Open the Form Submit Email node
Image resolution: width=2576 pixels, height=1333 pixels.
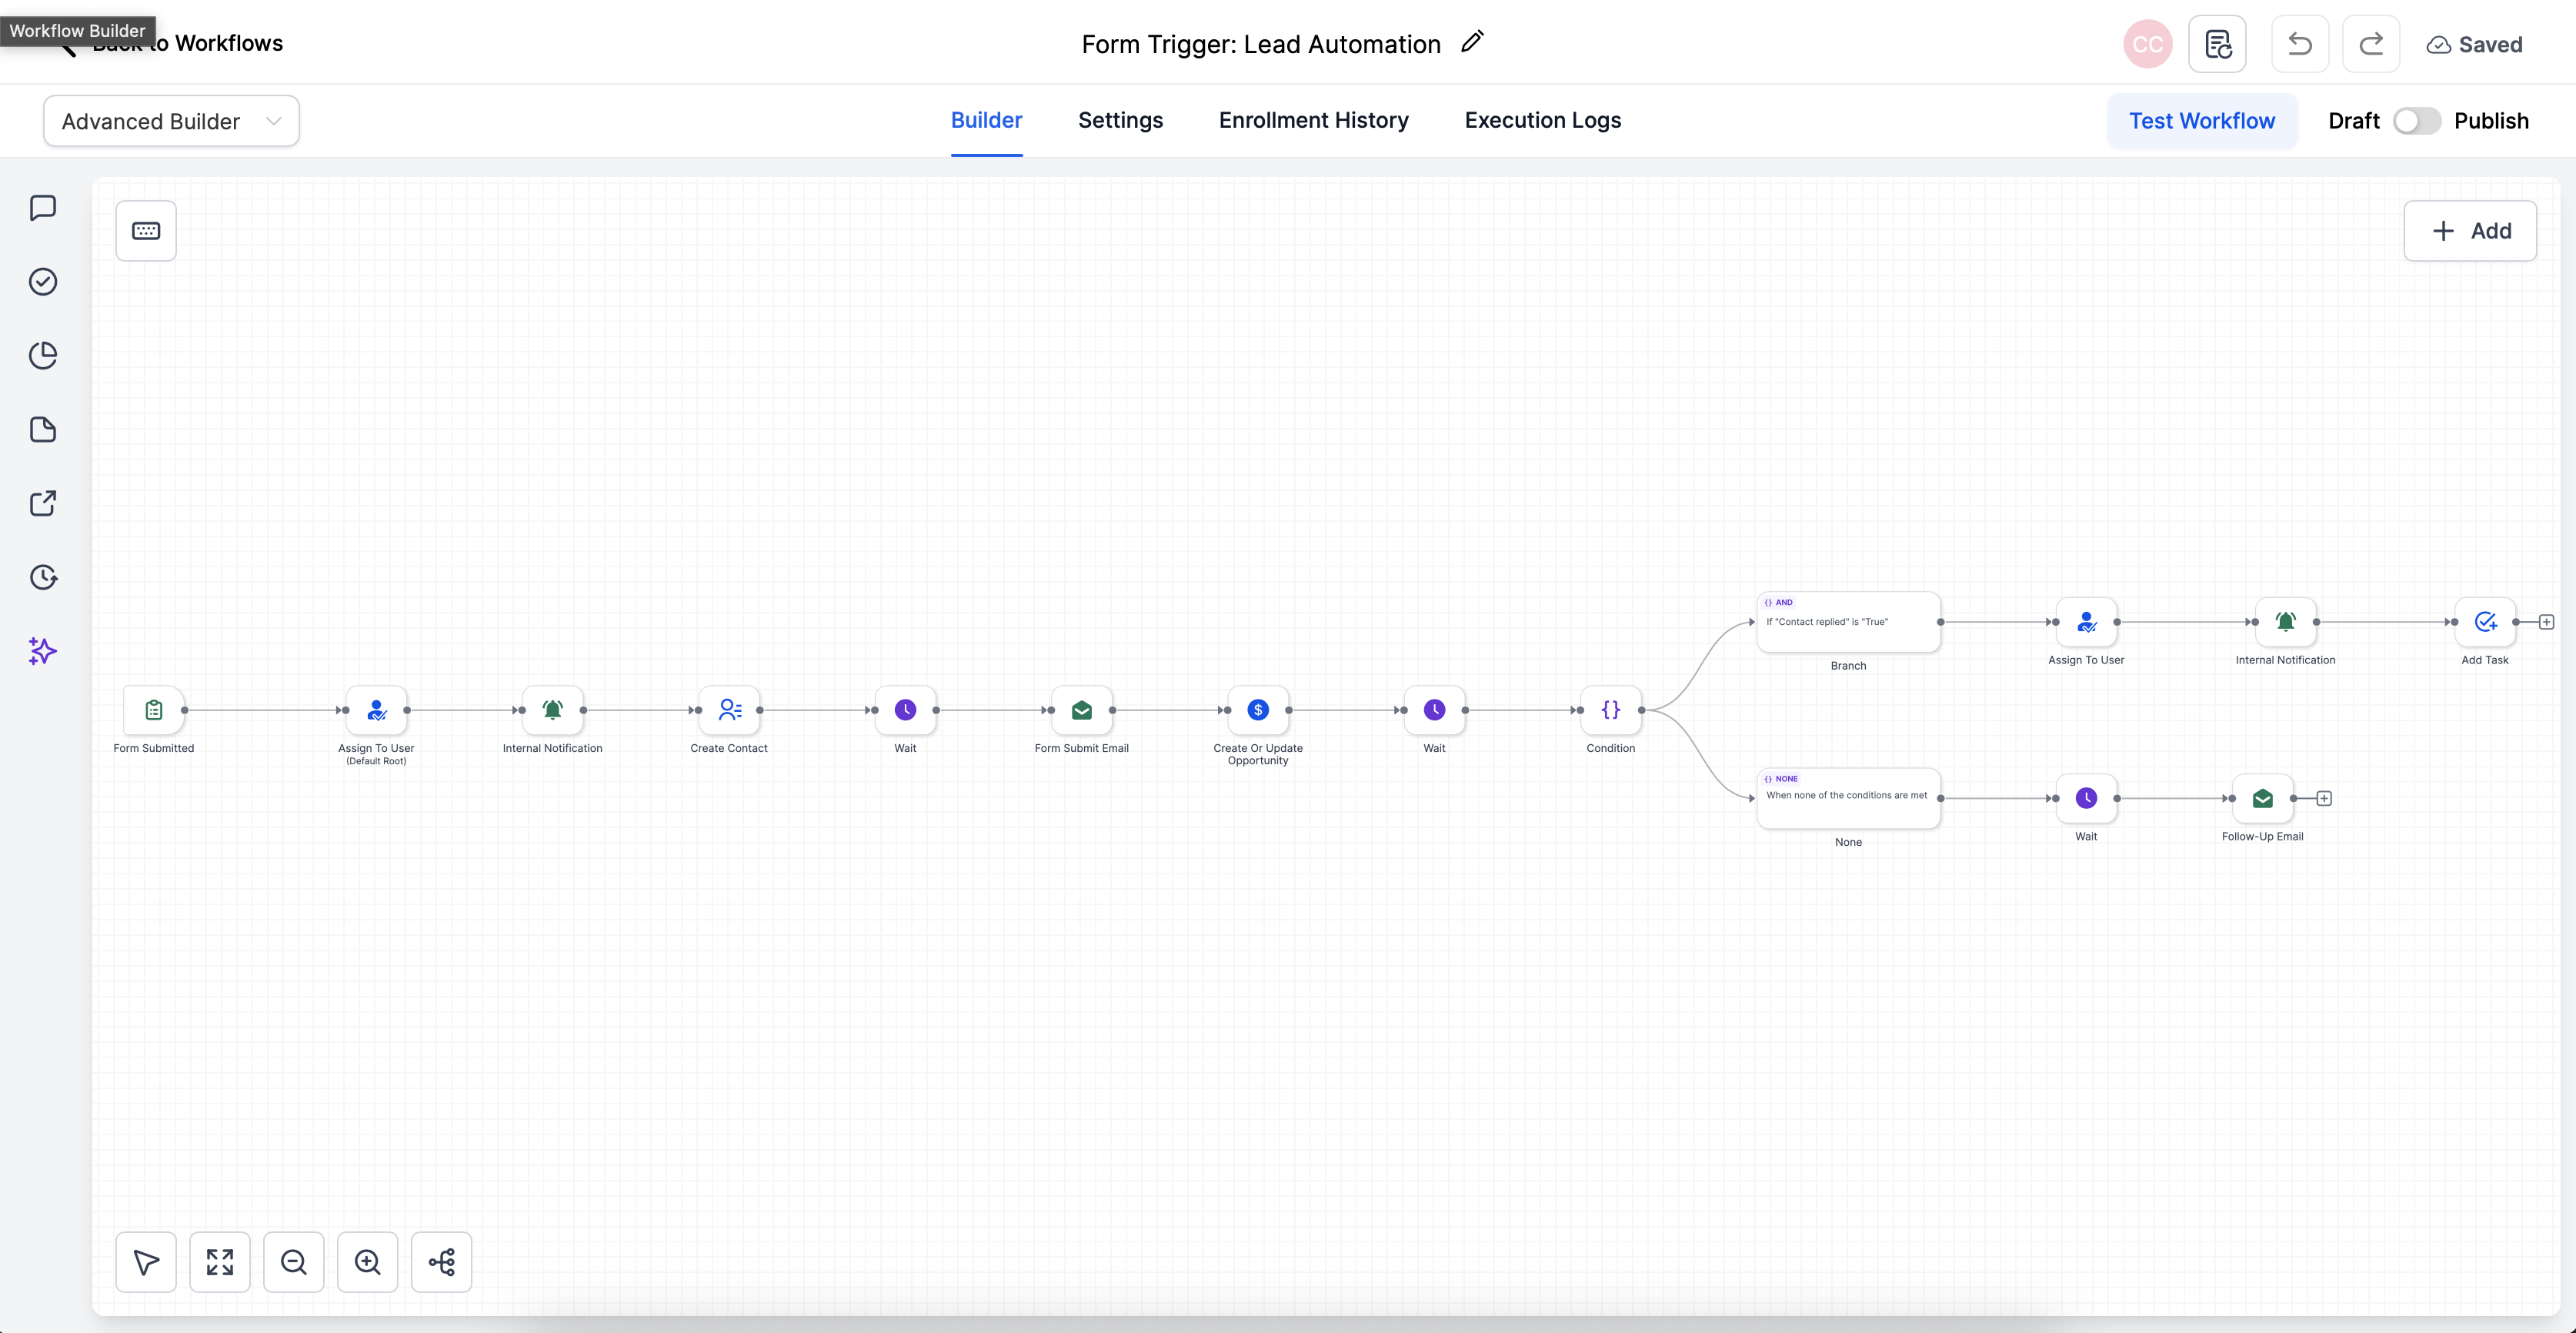pos(1082,710)
